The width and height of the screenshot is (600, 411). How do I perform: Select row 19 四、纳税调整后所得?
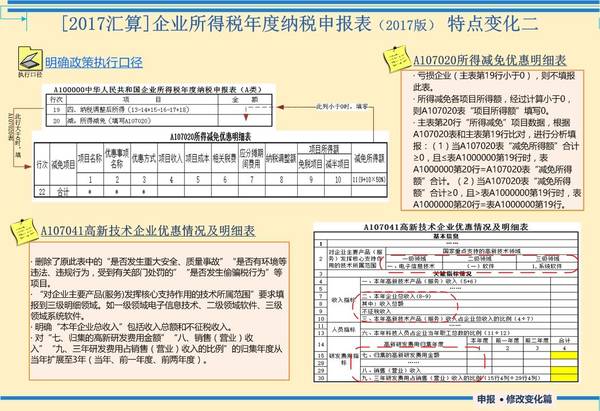[159, 109]
